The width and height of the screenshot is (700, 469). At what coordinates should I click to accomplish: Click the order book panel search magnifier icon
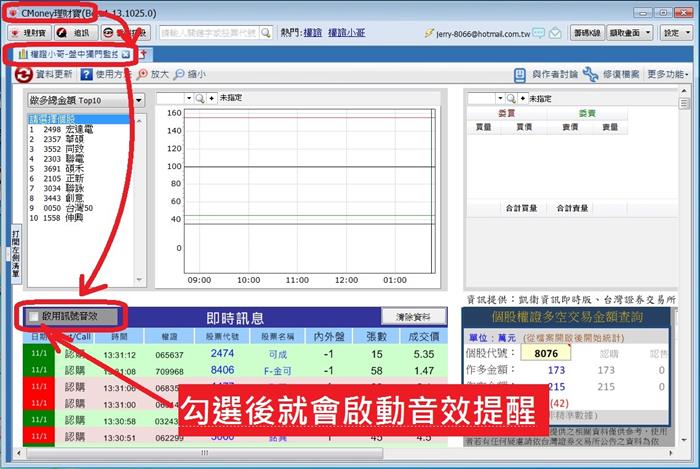[x=511, y=98]
